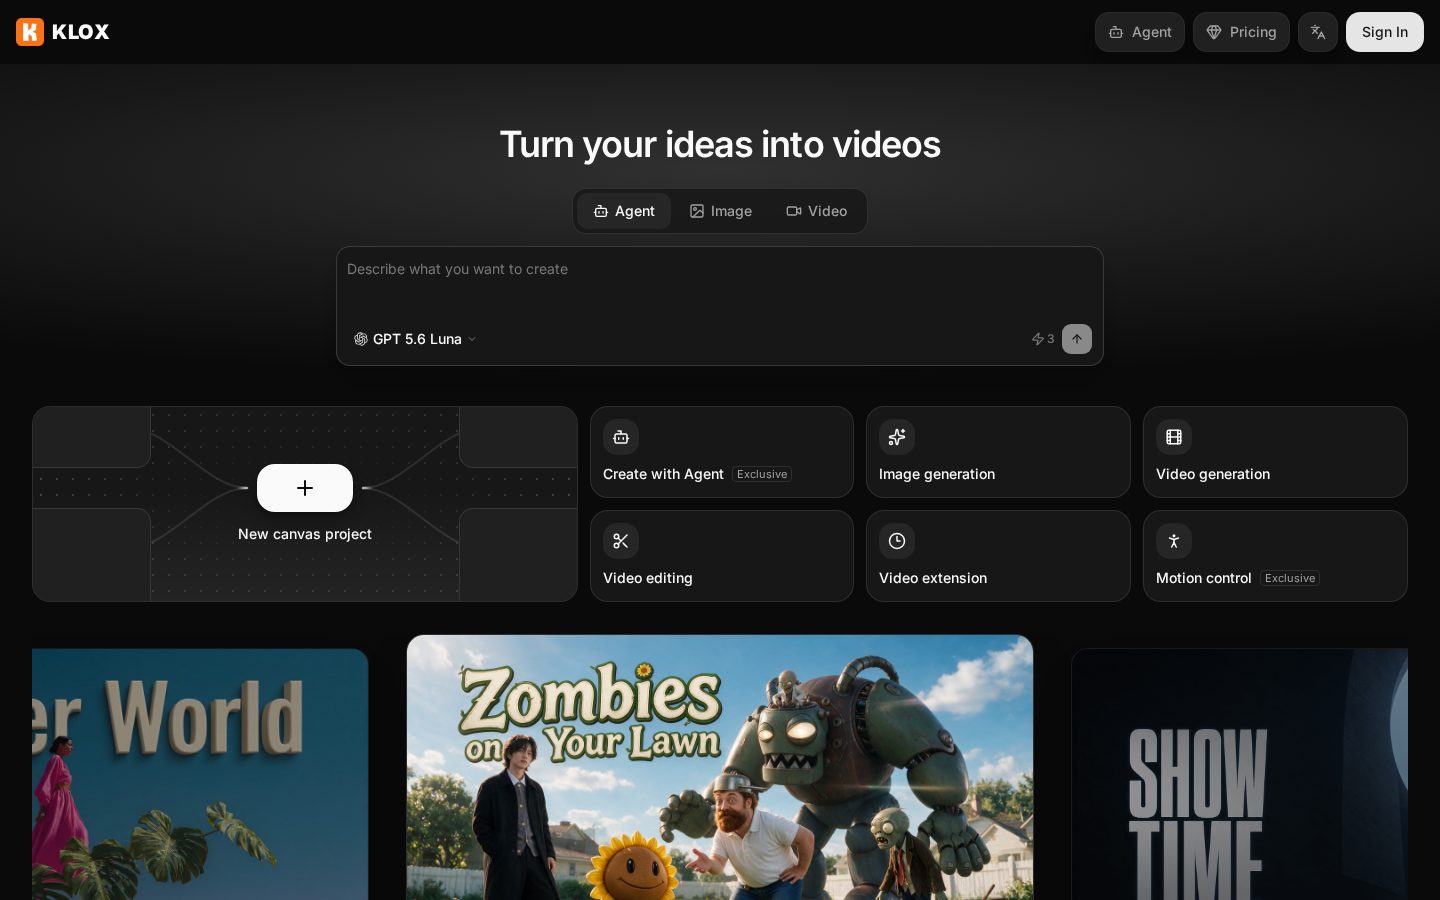Click the KLOX brand name text
Viewport: 1440px width, 900px height.
pos(80,32)
